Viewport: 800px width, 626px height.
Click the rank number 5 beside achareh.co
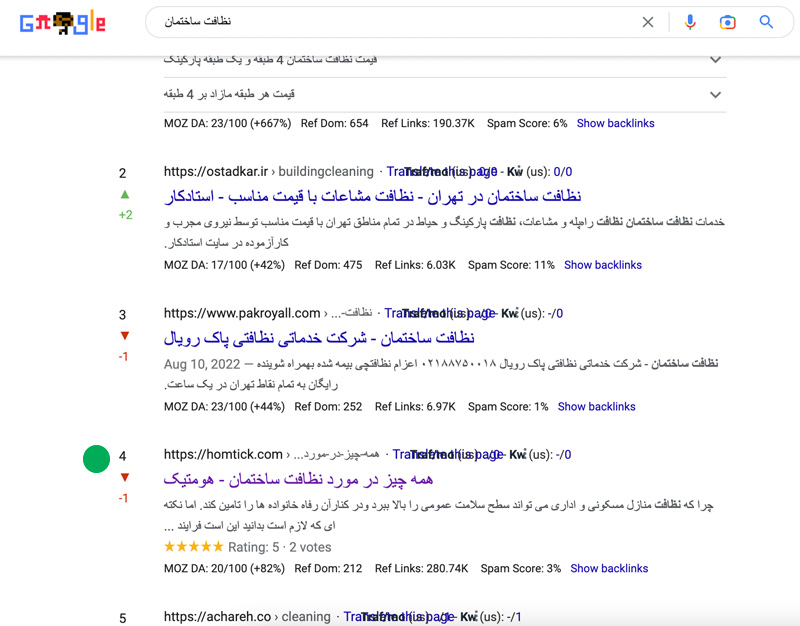click(122, 618)
